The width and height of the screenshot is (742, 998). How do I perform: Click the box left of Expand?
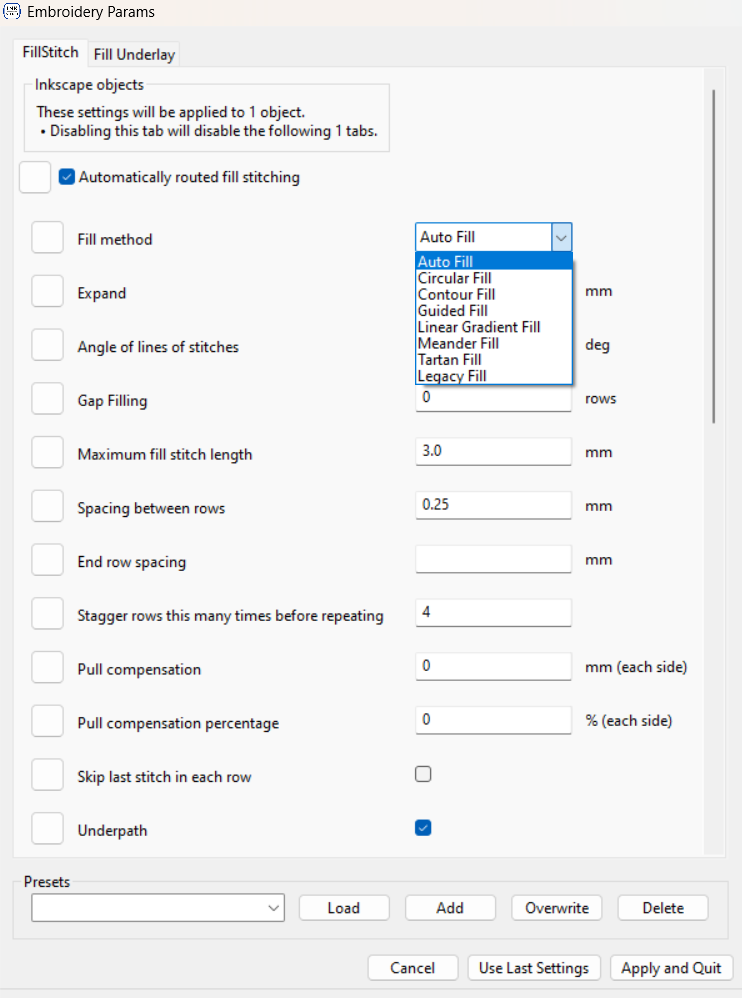click(x=47, y=292)
